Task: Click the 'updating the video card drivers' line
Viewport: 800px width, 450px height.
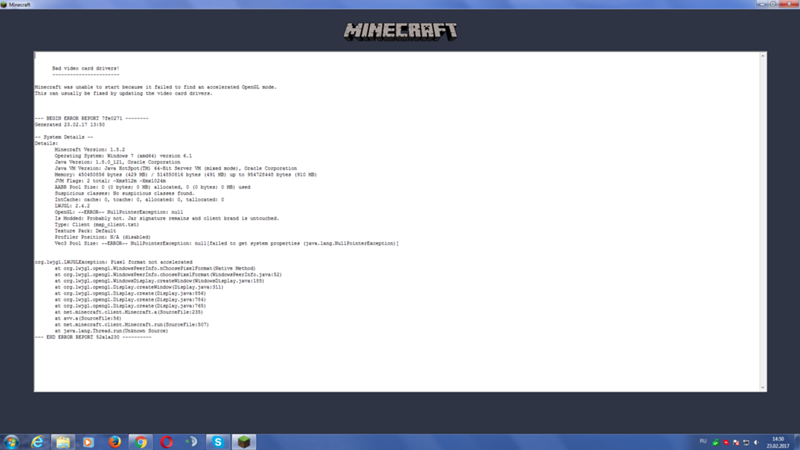Action: point(123,93)
